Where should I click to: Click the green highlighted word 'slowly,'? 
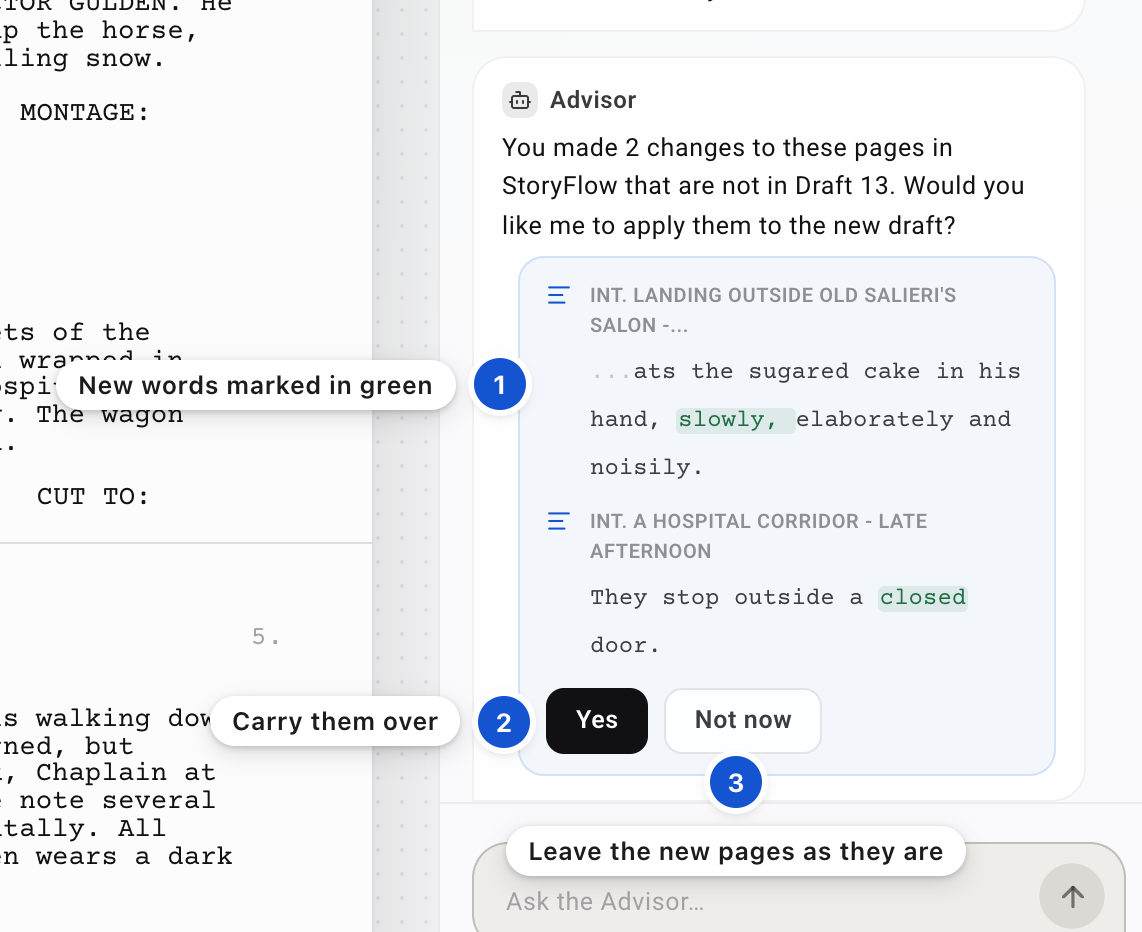[x=735, y=420]
